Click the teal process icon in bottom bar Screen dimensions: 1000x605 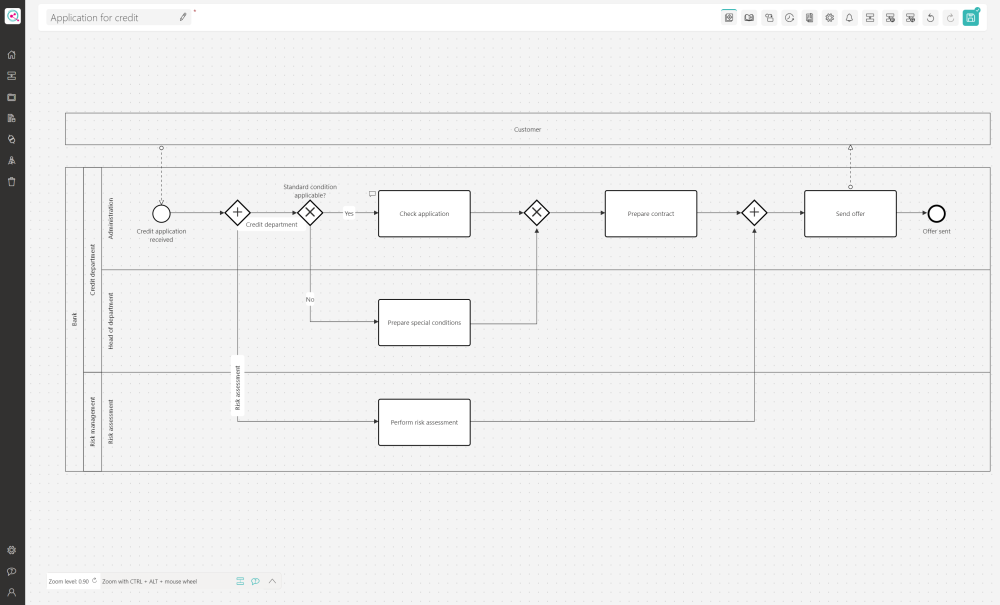(240, 581)
